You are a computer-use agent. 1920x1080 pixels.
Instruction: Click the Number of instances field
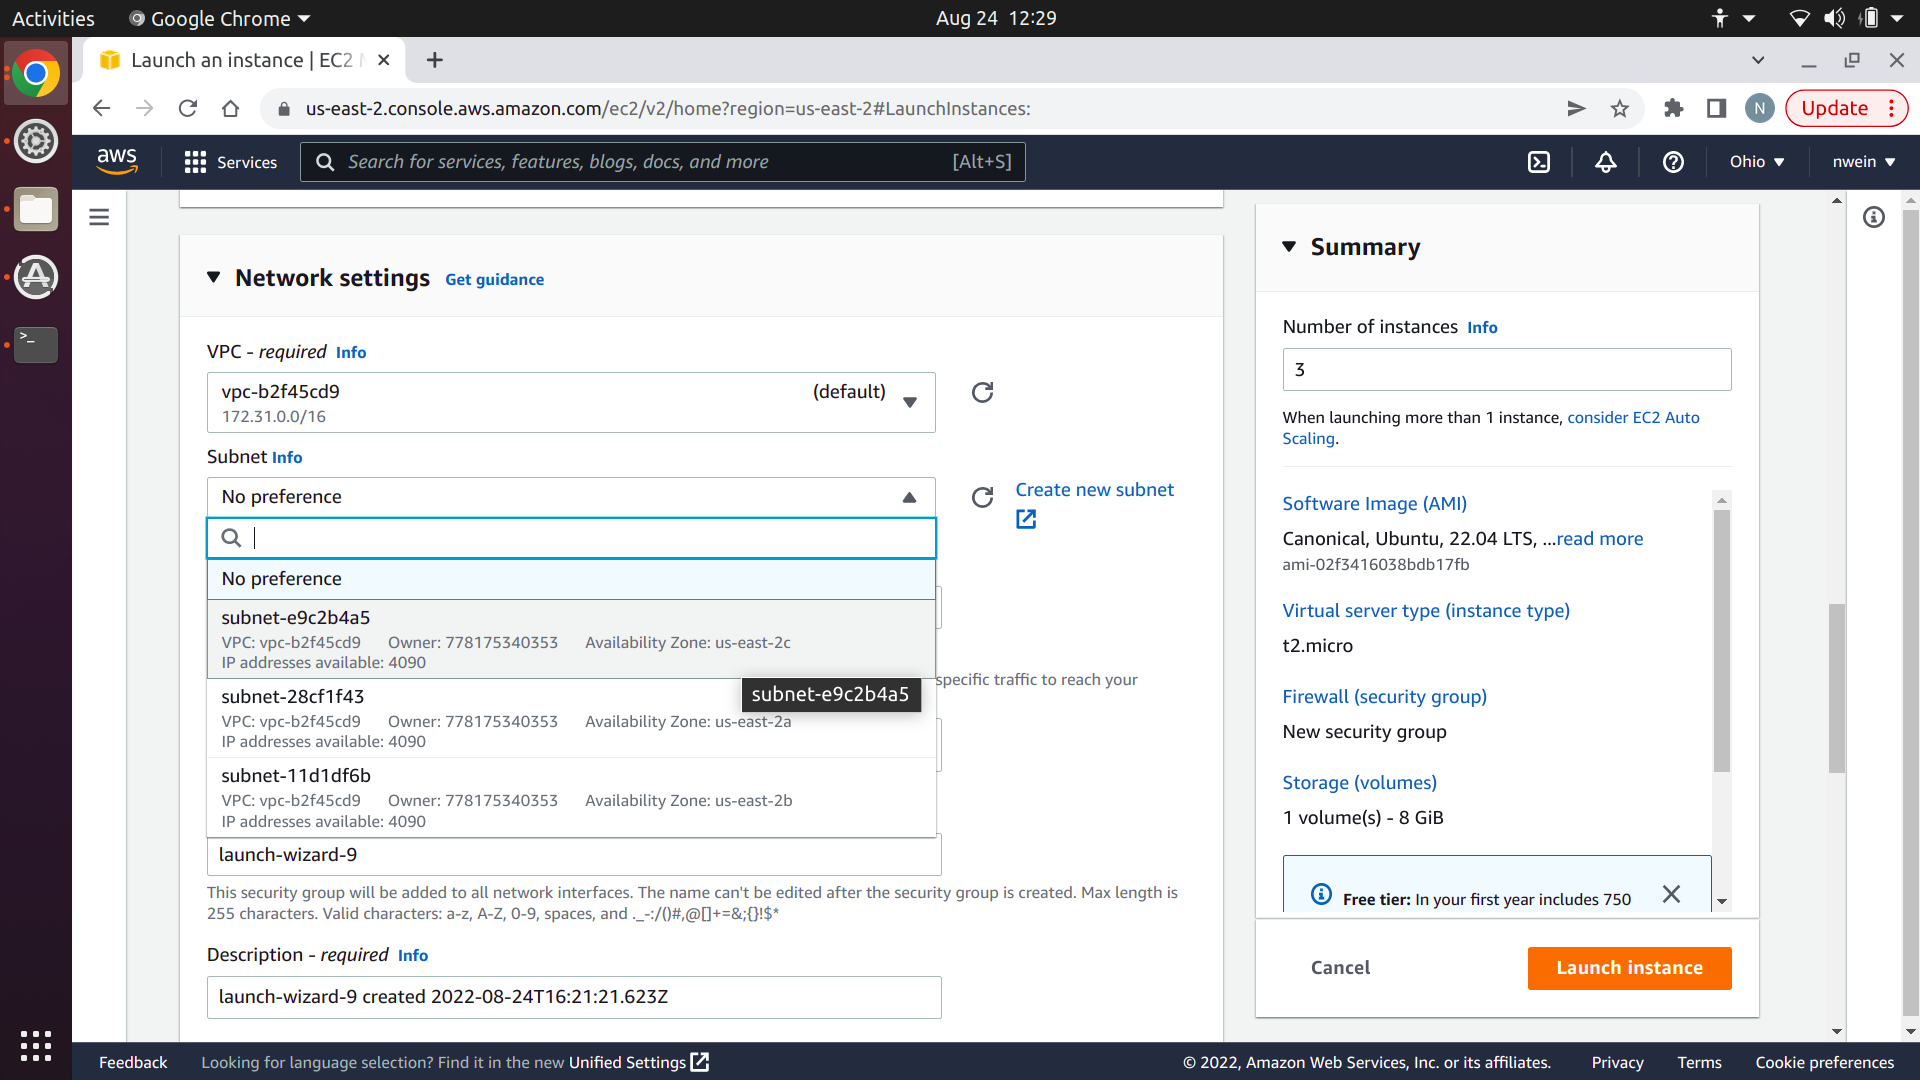pos(1506,369)
